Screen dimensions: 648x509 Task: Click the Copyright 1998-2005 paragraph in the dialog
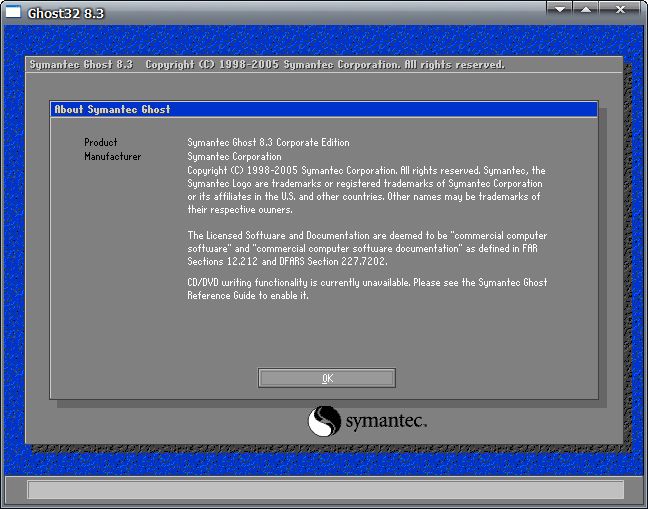[366, 190]
